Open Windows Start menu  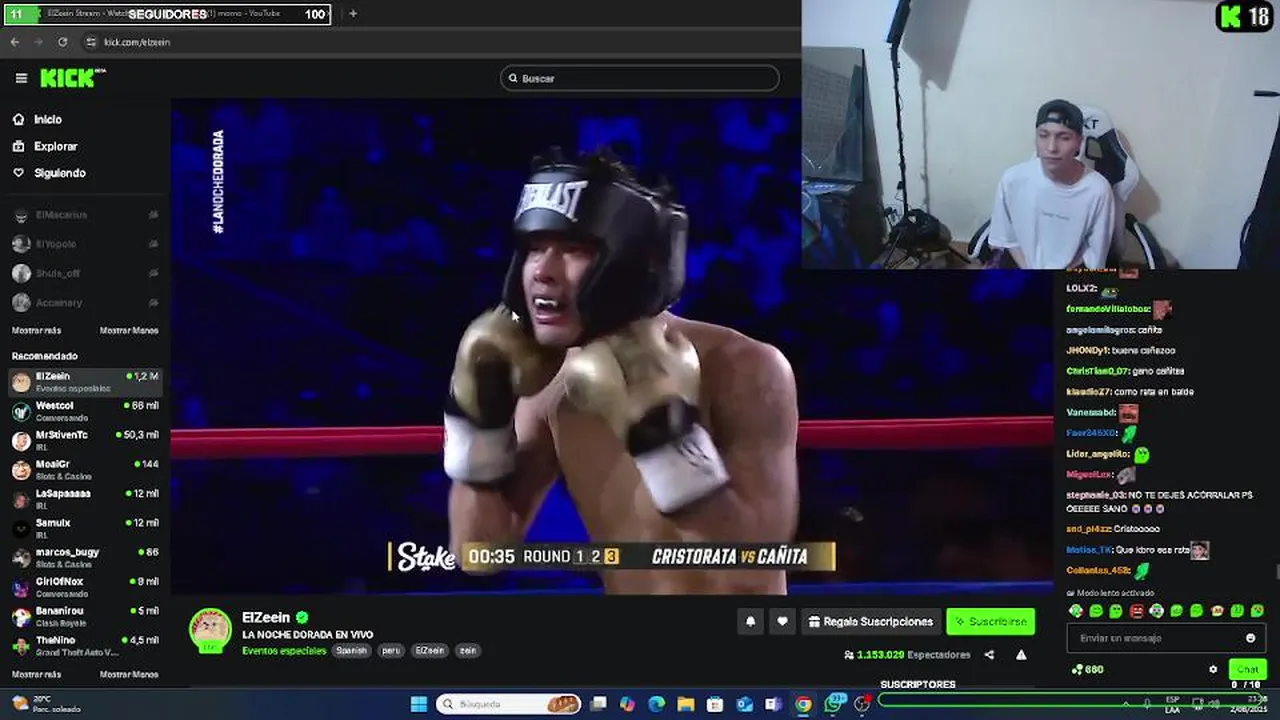click(419, 704)
